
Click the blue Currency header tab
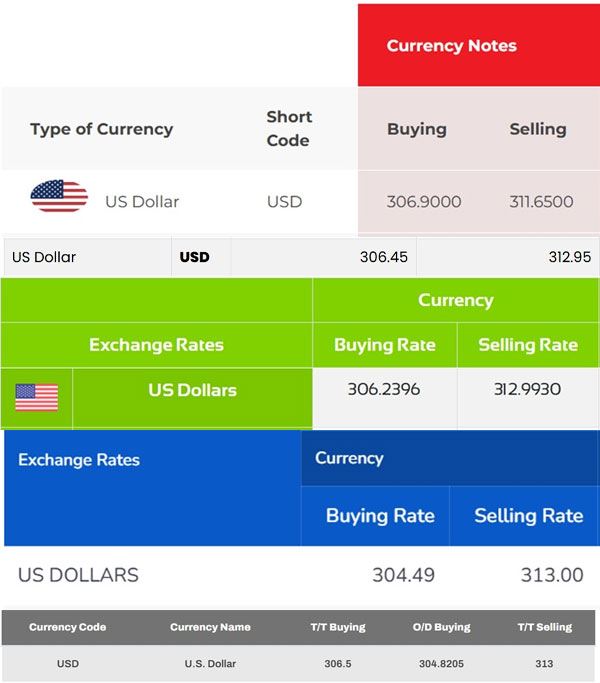(349, 458)
